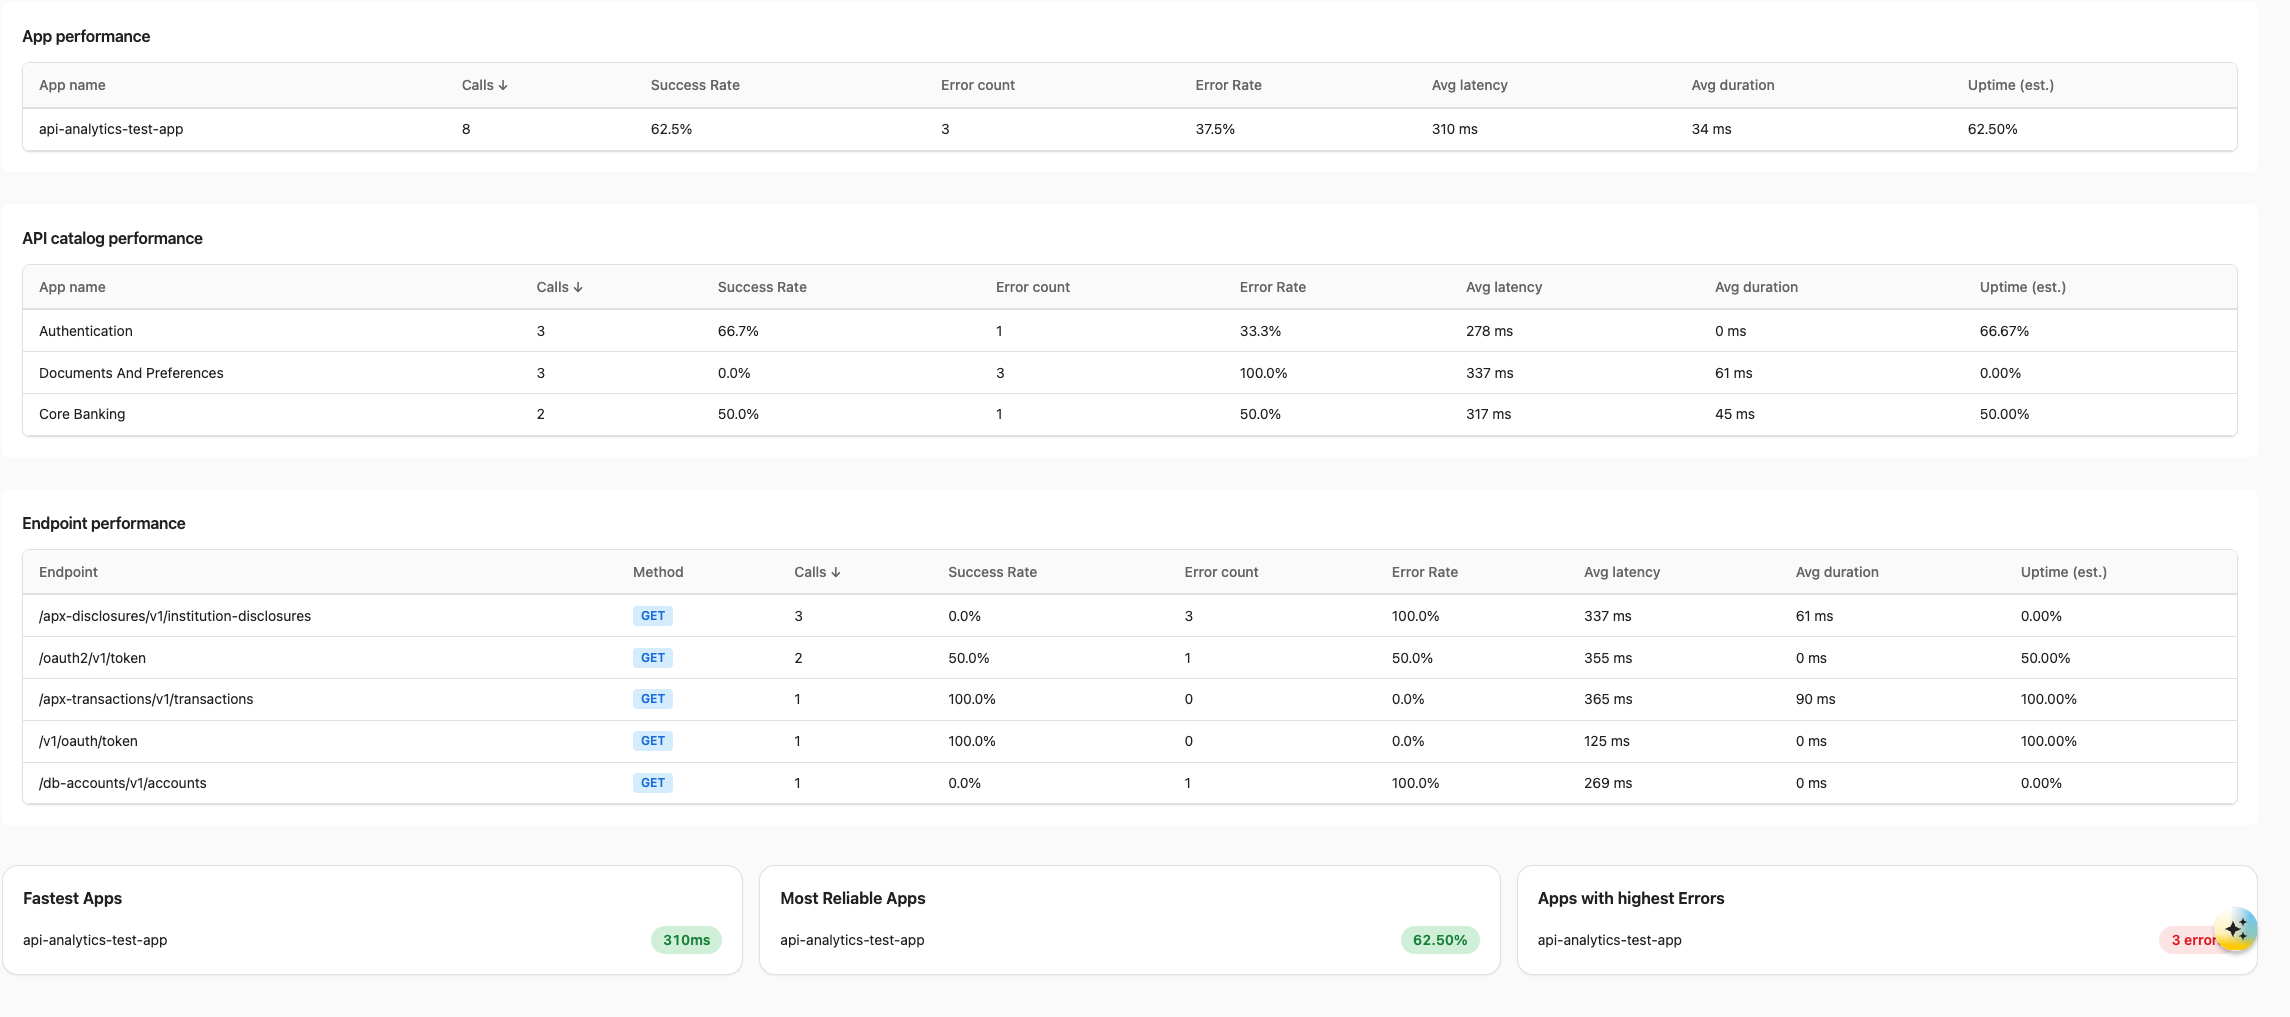2290x1017 pixels.
Task: Click Success Rate header in API catalog table
Action: click(x=762, y=287)
